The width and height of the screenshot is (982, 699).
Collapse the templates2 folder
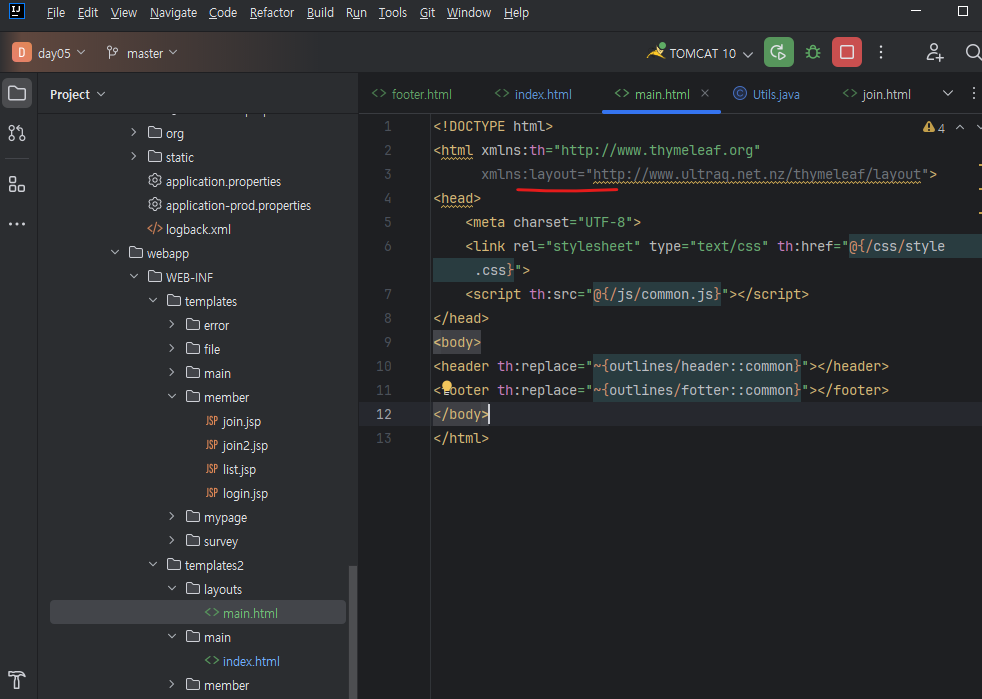coord(154,565)
